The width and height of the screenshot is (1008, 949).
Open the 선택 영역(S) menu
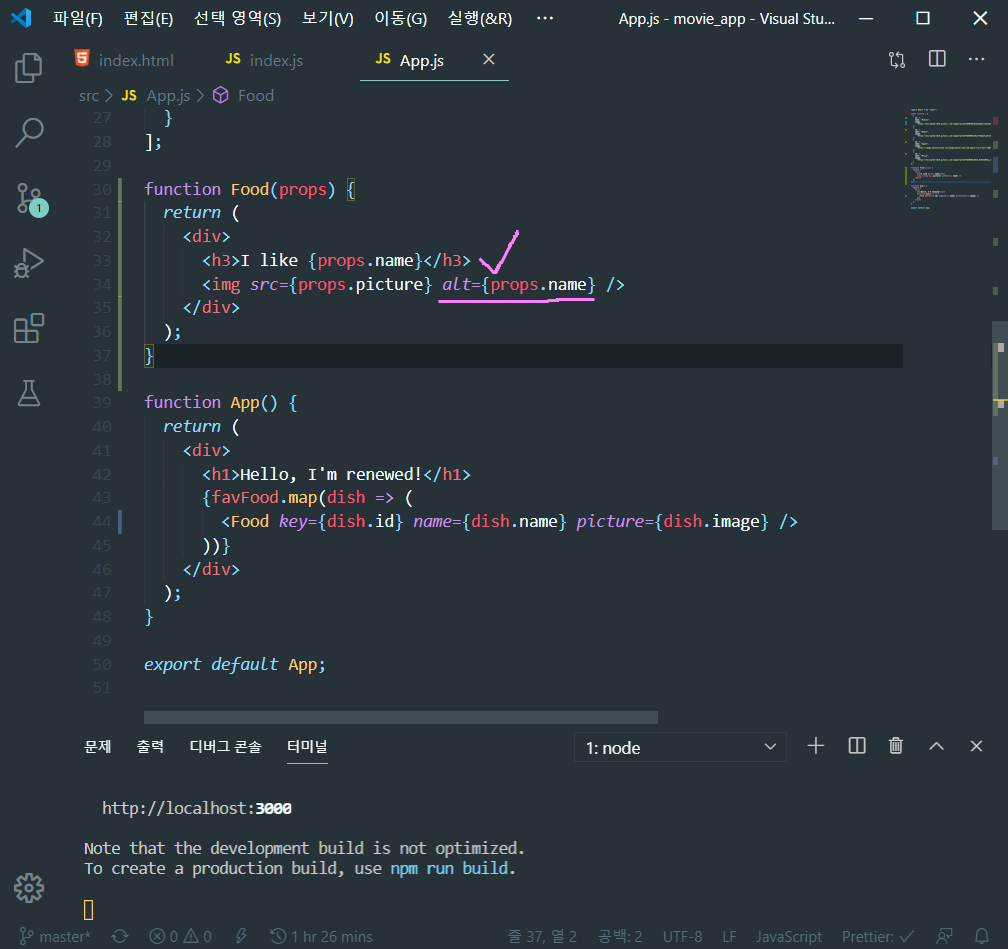pos(238,18)
